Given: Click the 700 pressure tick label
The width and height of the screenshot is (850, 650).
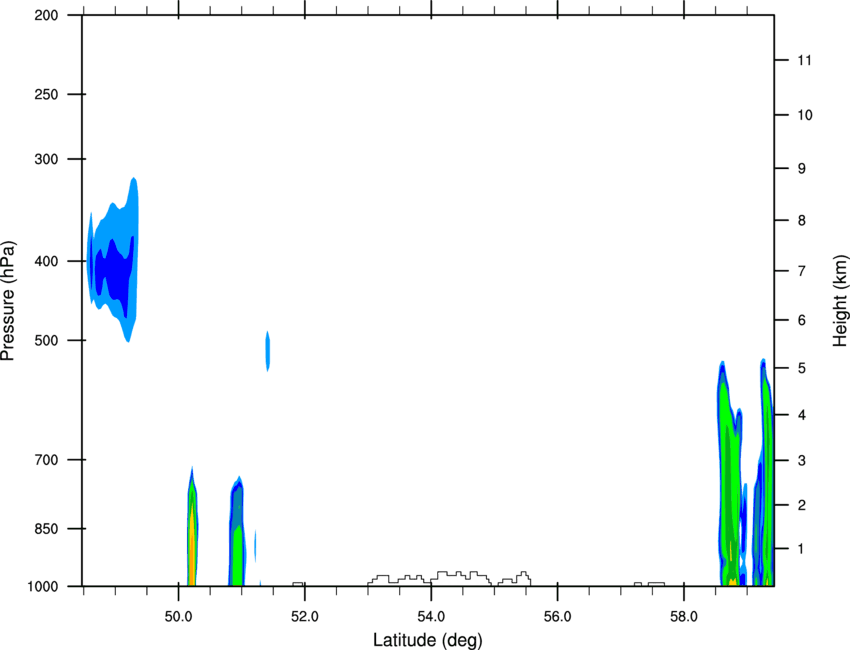Looking at the screenshot, I should pos(46,460).
